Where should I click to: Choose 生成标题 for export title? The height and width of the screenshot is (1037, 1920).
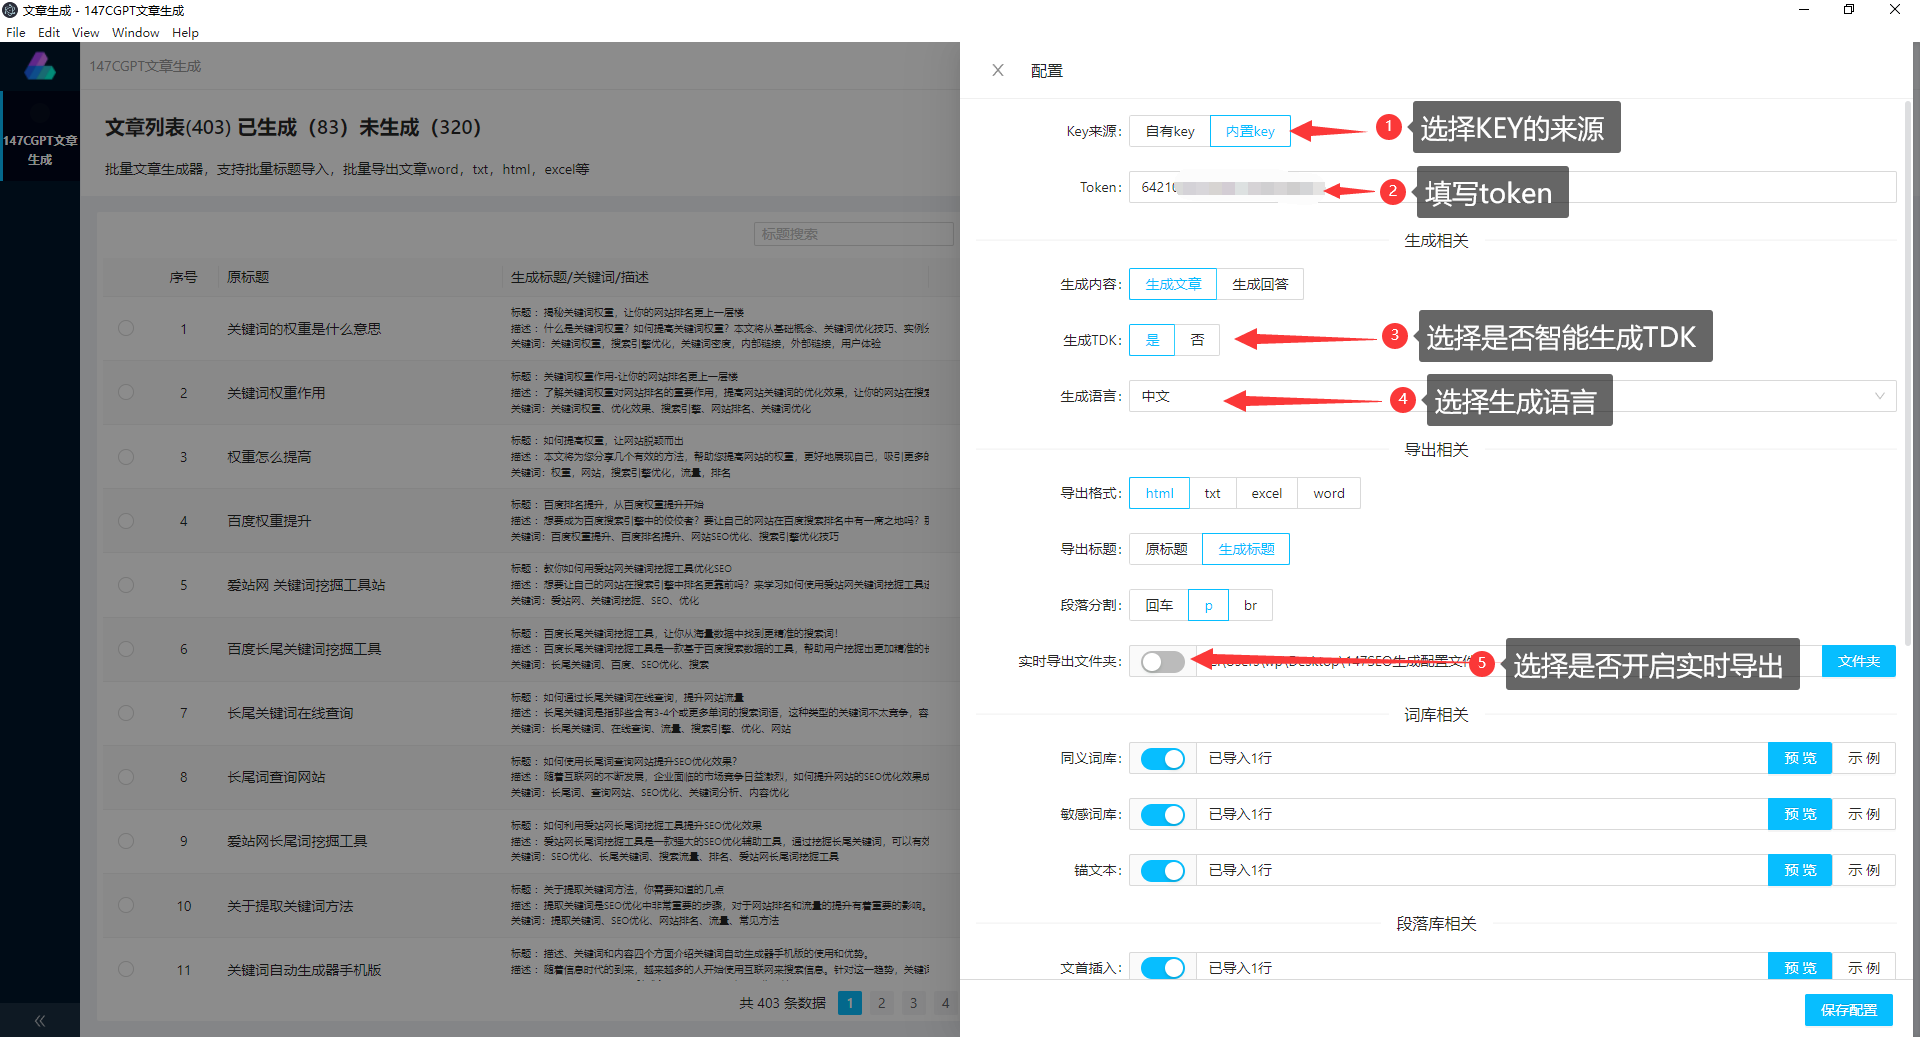(1246, 549)
